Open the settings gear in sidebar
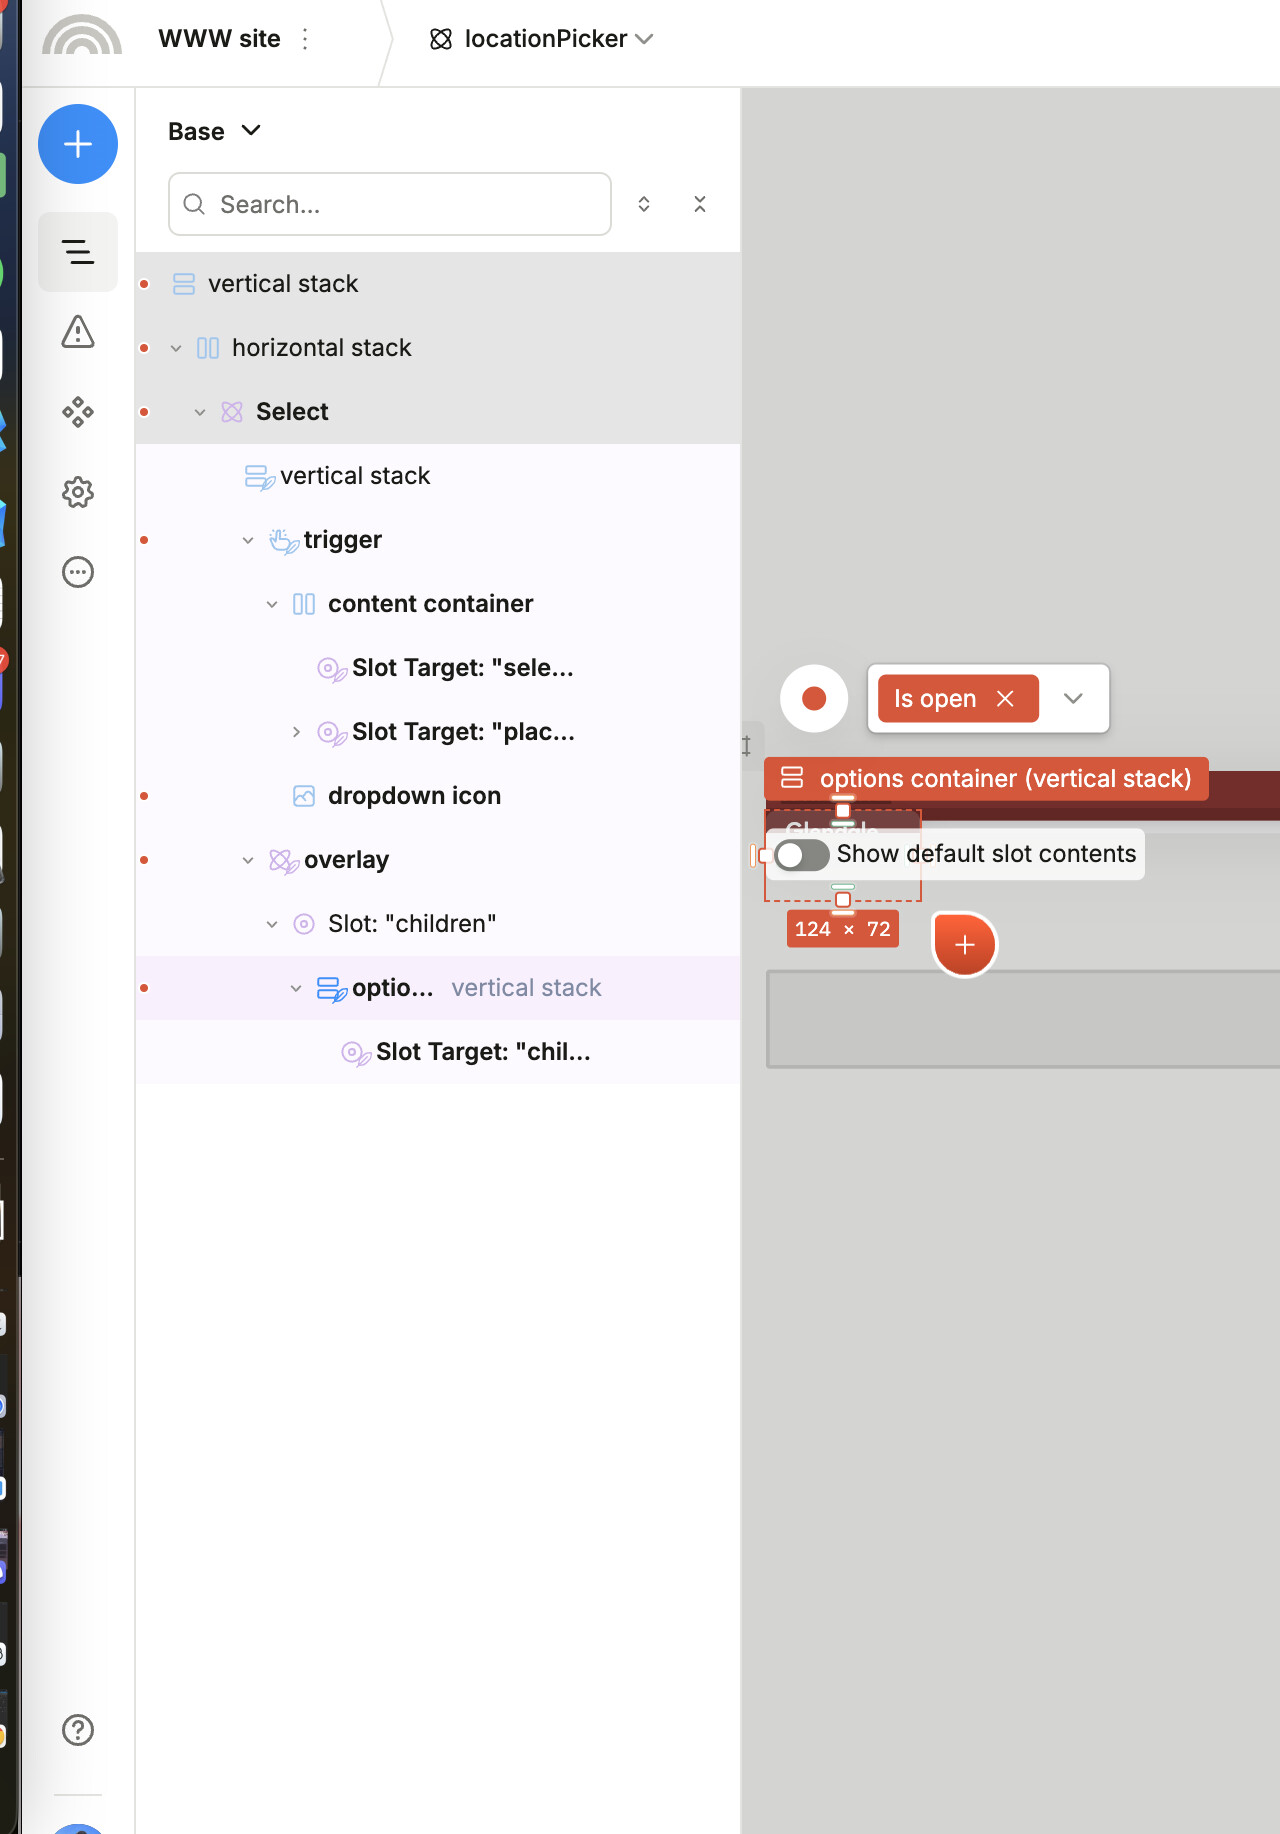1280x1834 pixels. (78, 492)
